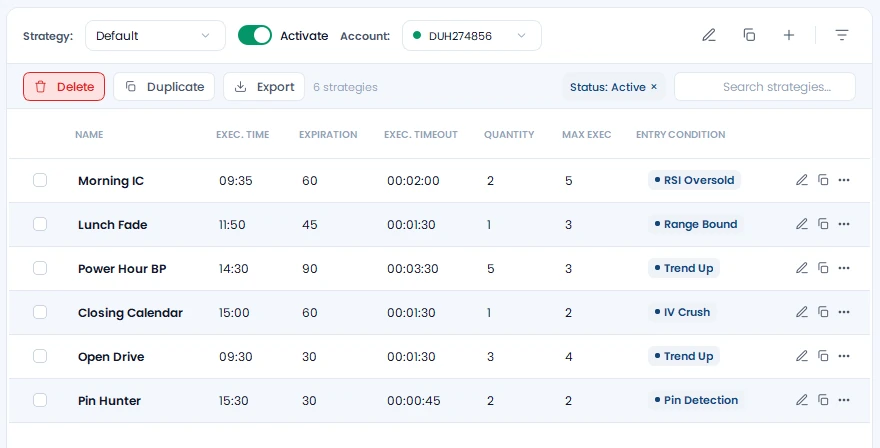
Task: Select the Open Drive strategy name
Action: coord(111,356)
